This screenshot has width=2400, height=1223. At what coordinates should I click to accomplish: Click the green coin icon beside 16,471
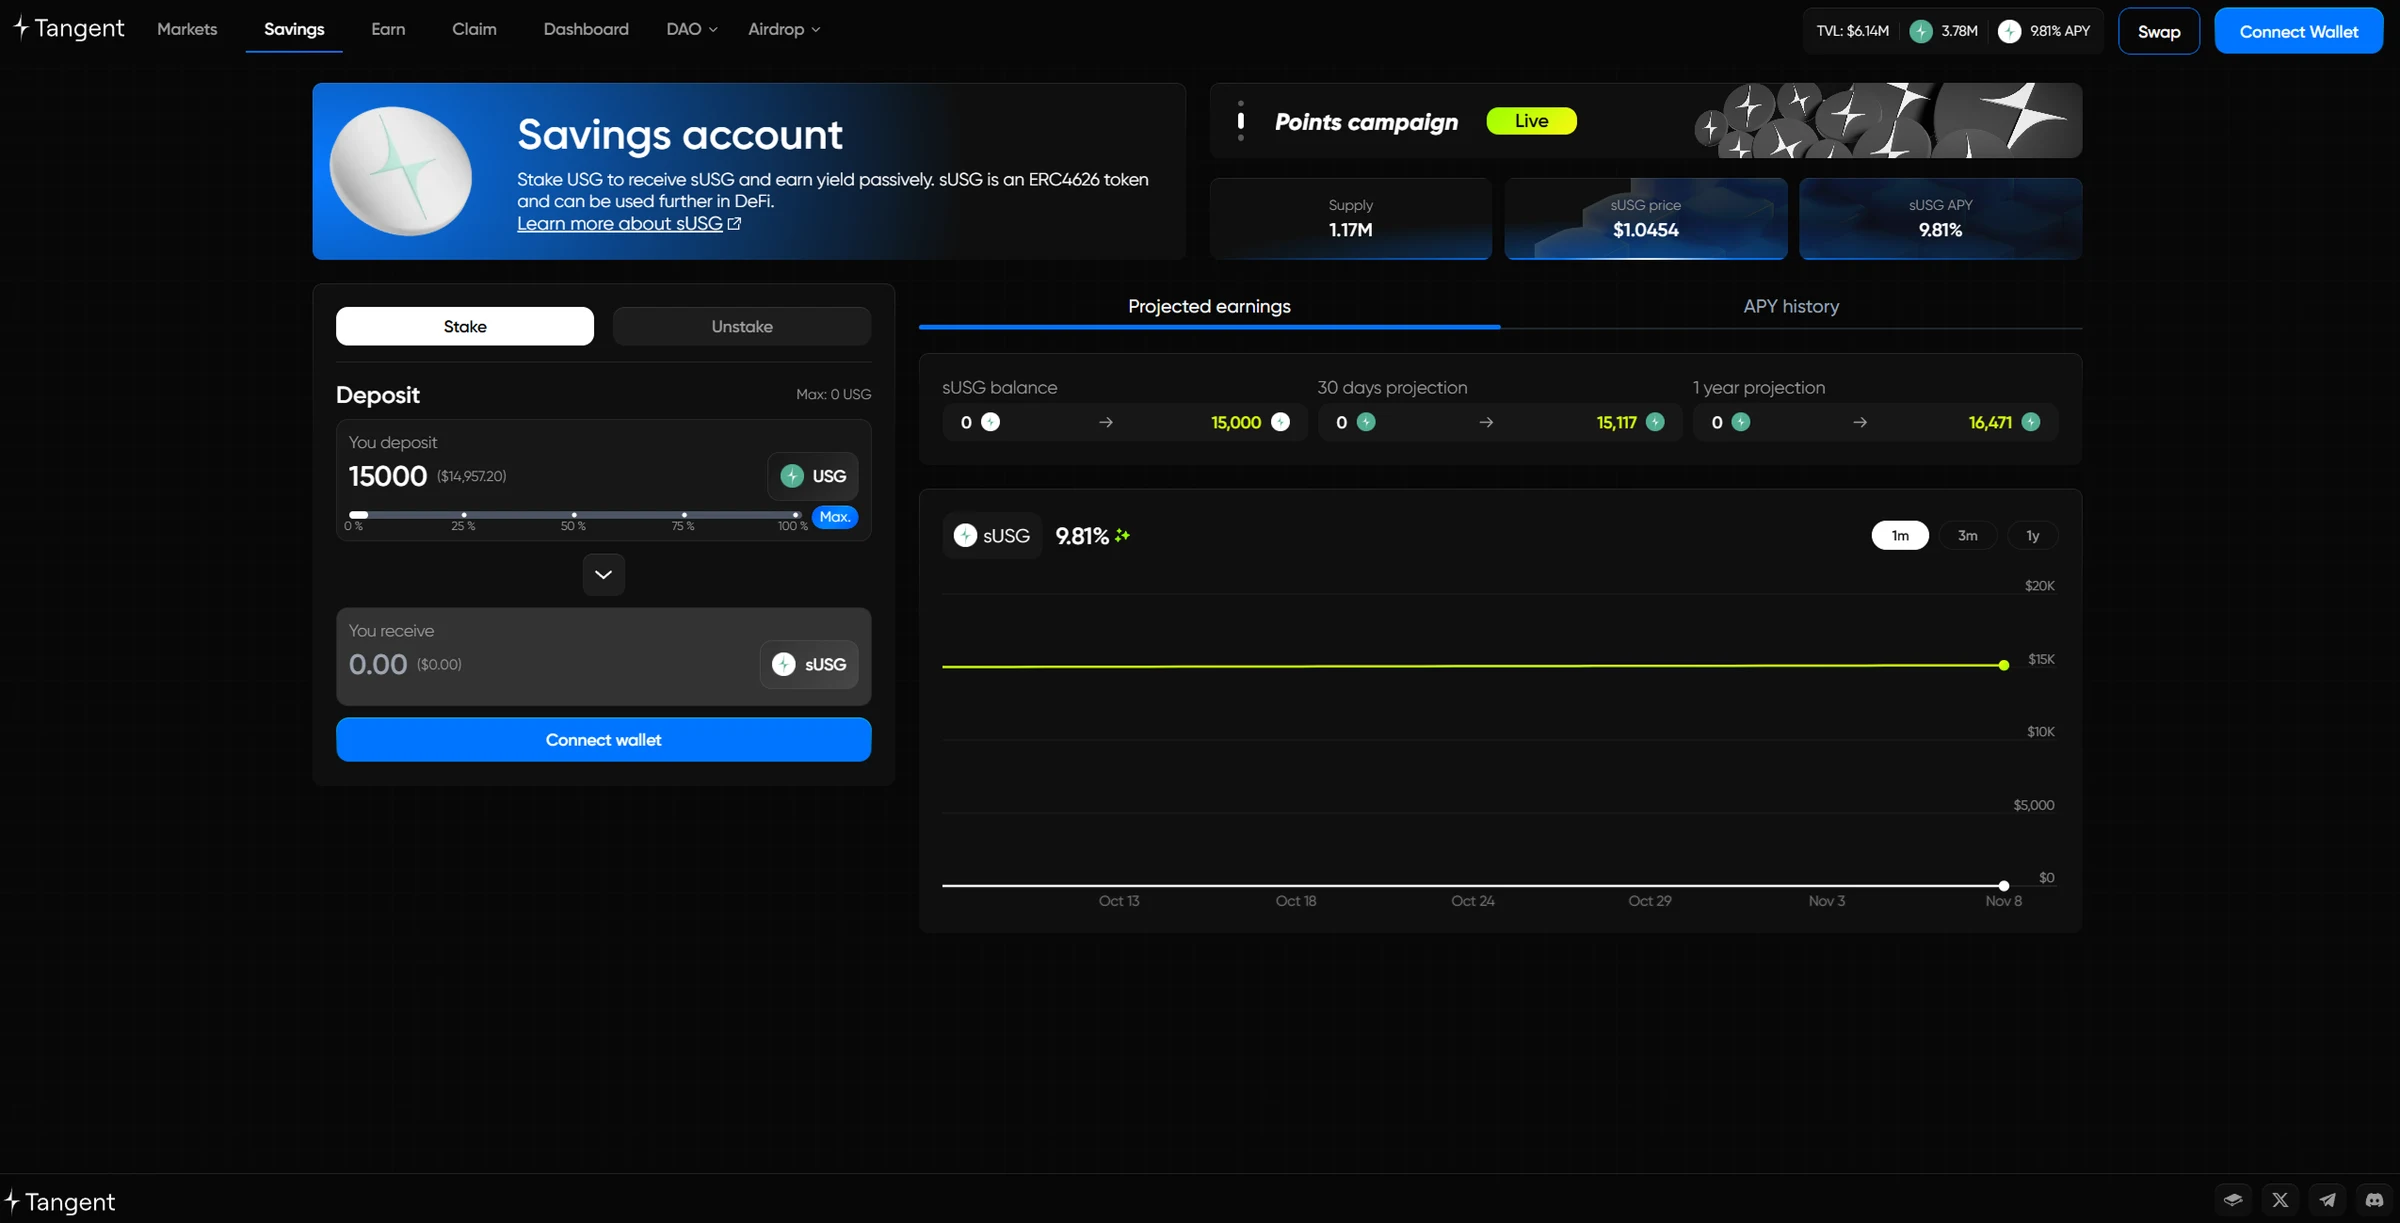(x=2030, y=422)
